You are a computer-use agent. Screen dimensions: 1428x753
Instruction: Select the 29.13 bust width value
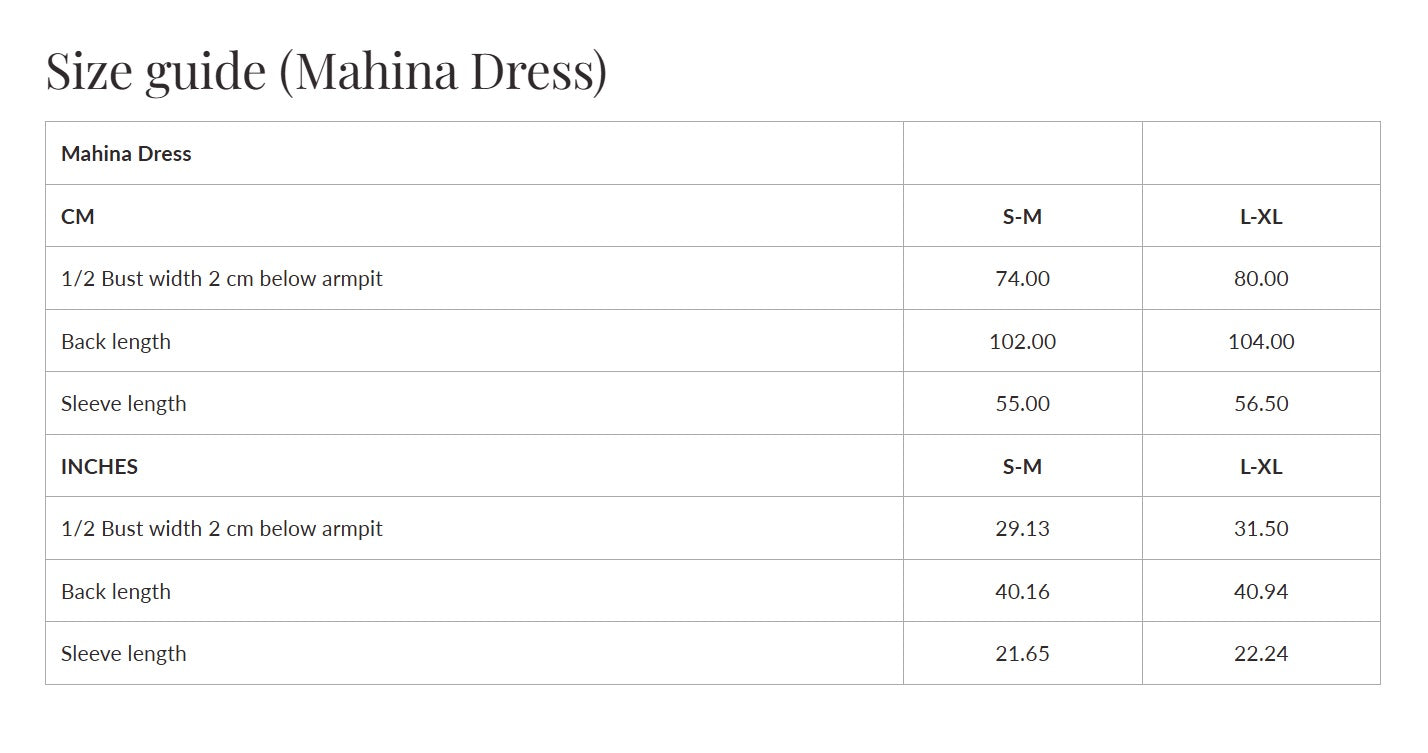1022,529
